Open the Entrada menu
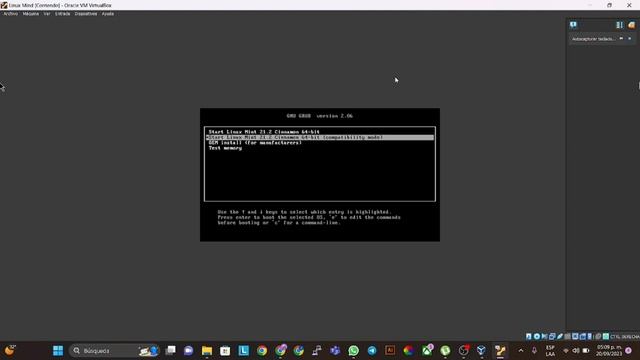 pyautogui.click(x=62, y=14)
